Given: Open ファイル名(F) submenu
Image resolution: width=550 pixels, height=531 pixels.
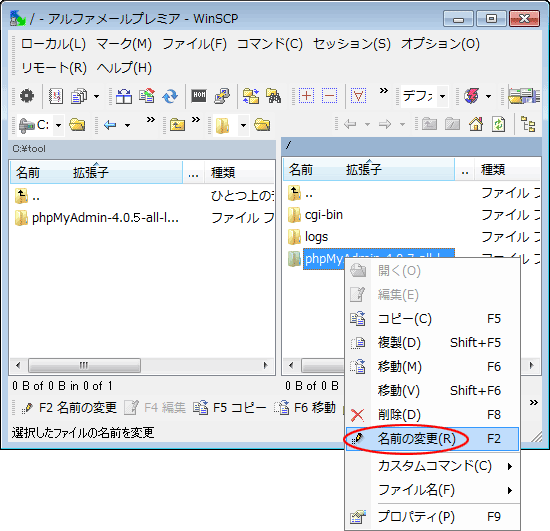Looking at the screenshot, I should point(432,490).
